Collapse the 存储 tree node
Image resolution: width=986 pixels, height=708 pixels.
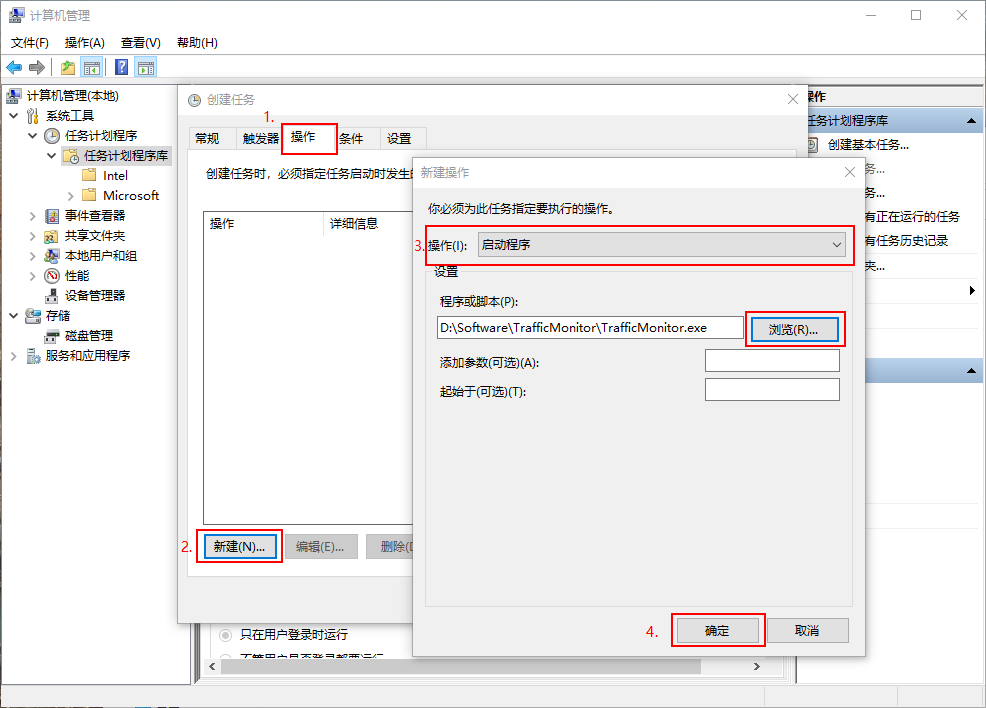pos(14,316)
